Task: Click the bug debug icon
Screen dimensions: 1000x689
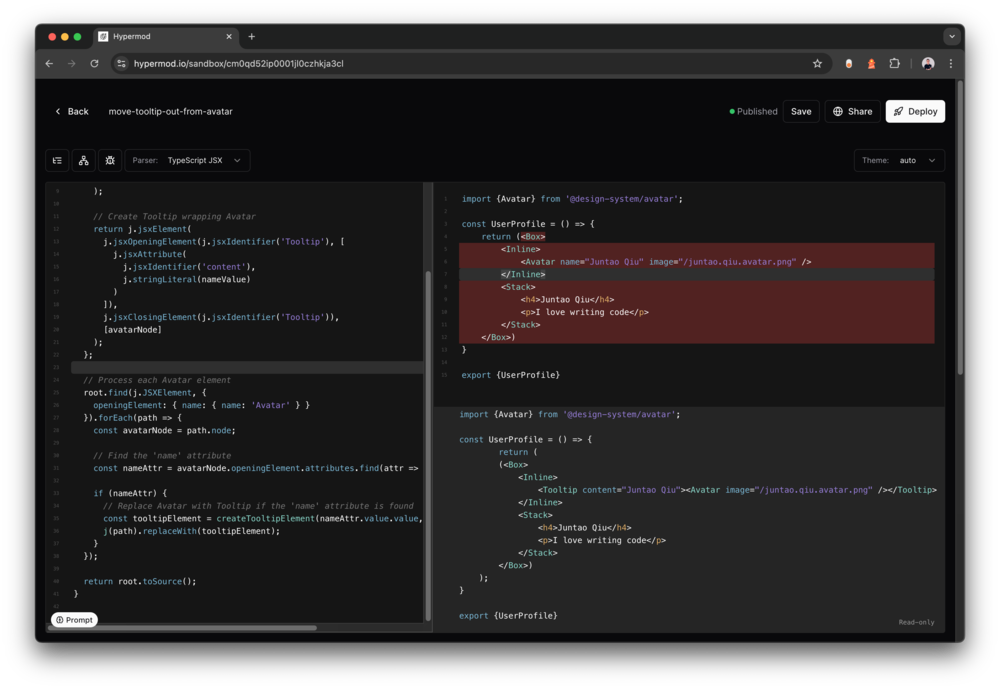Action: pos(110,160)
